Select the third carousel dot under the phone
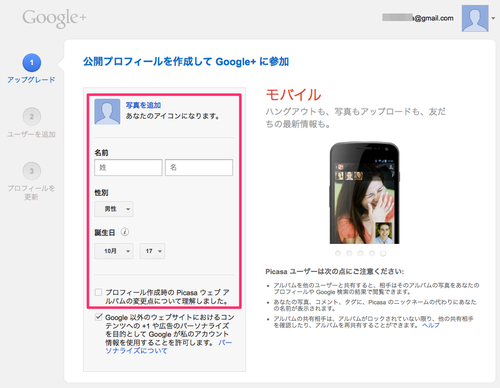 click(x=361, y=253)
